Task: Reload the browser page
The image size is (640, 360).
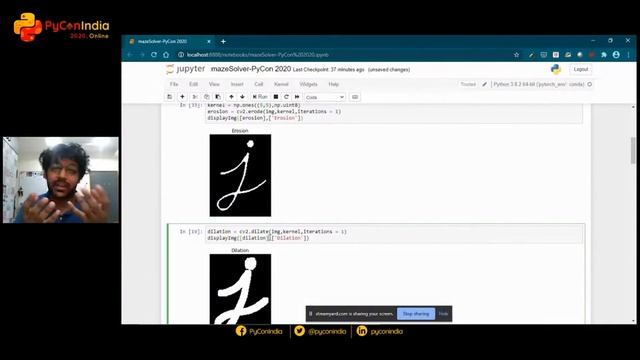Action: click(x=154, y=54)
